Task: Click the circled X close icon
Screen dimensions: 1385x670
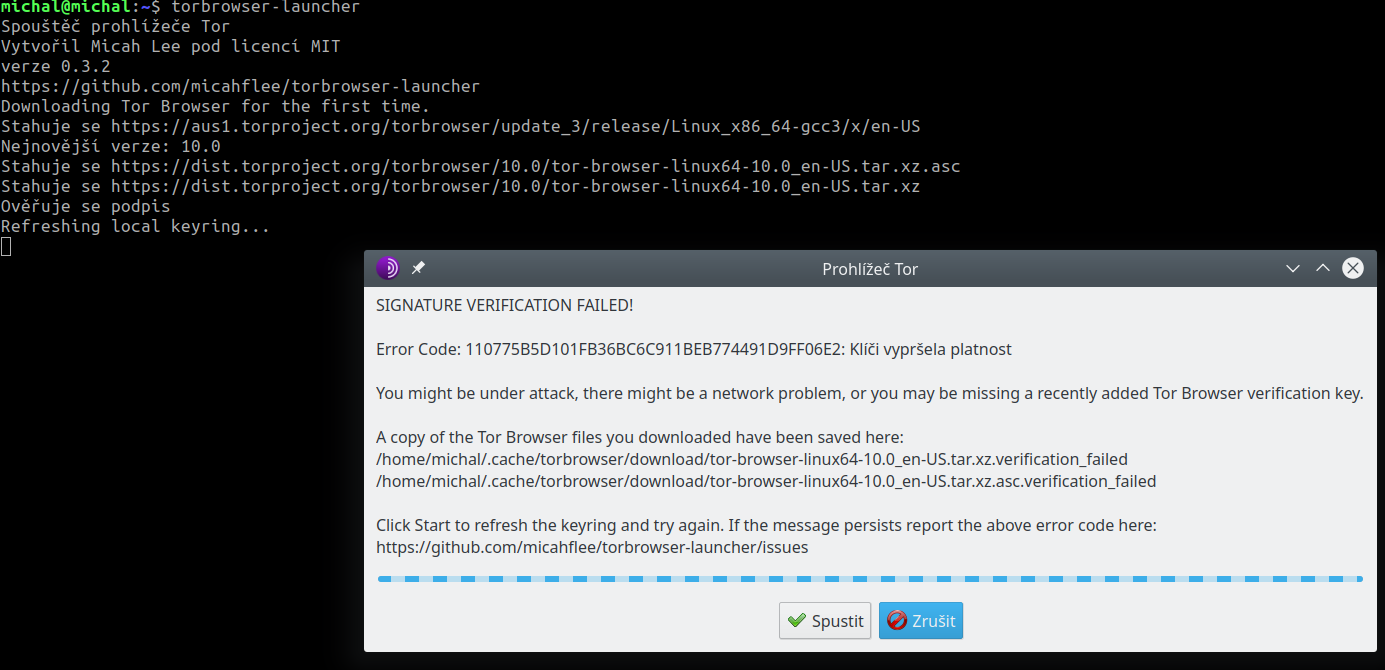Action: pos(1353,267)
